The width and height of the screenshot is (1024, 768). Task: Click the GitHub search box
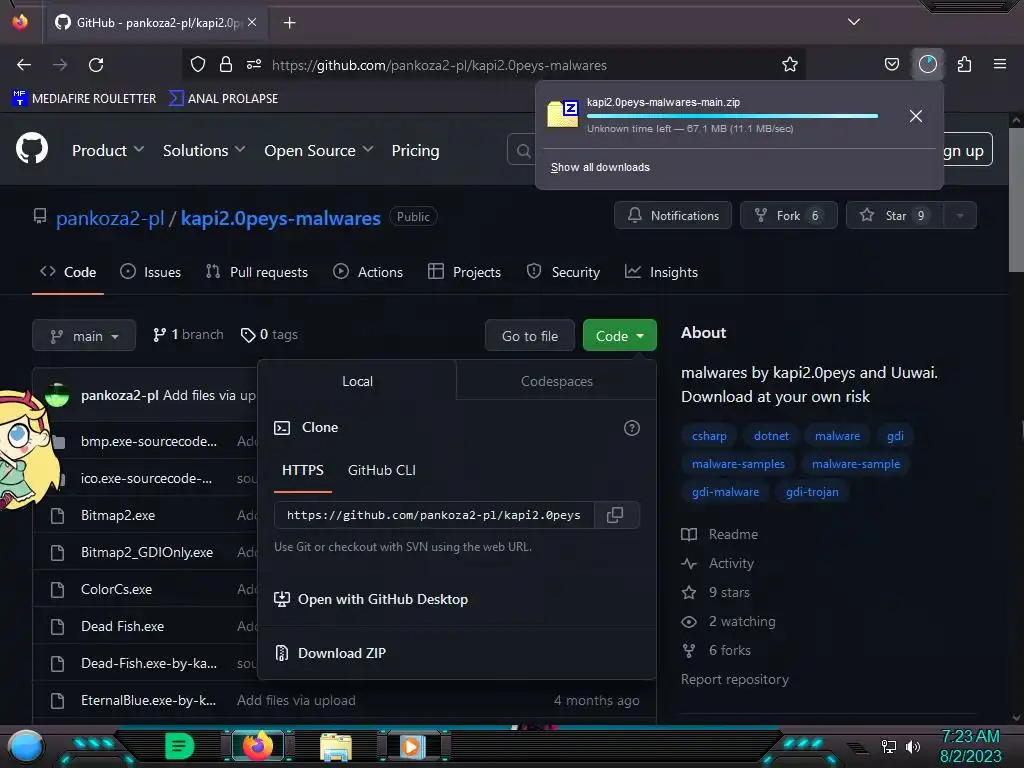(521, 151)
